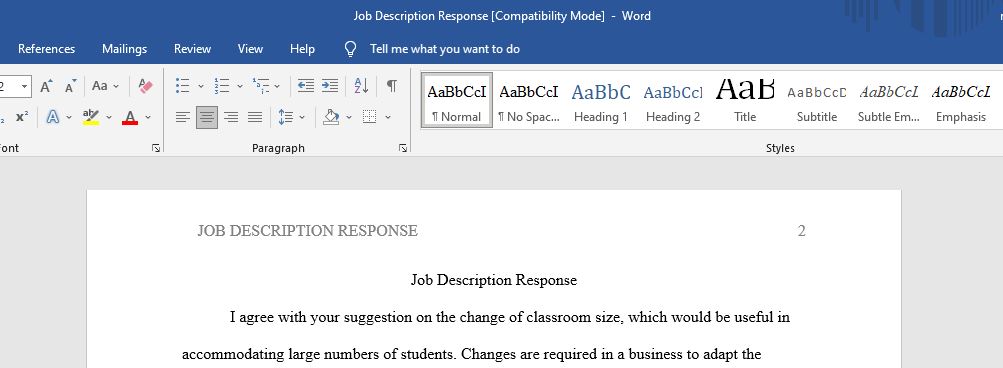Click the Tell me lightbulb icon

(351, 49)
